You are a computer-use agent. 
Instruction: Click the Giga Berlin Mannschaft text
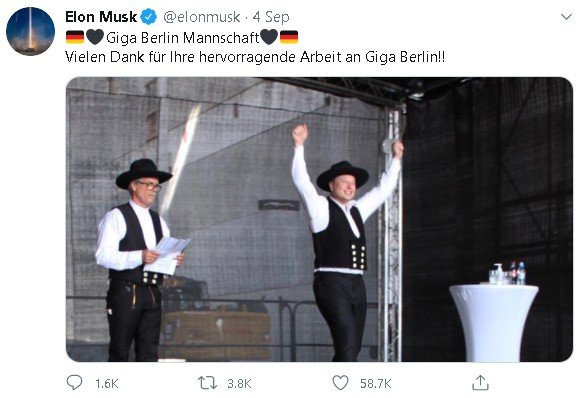point(183,38)
